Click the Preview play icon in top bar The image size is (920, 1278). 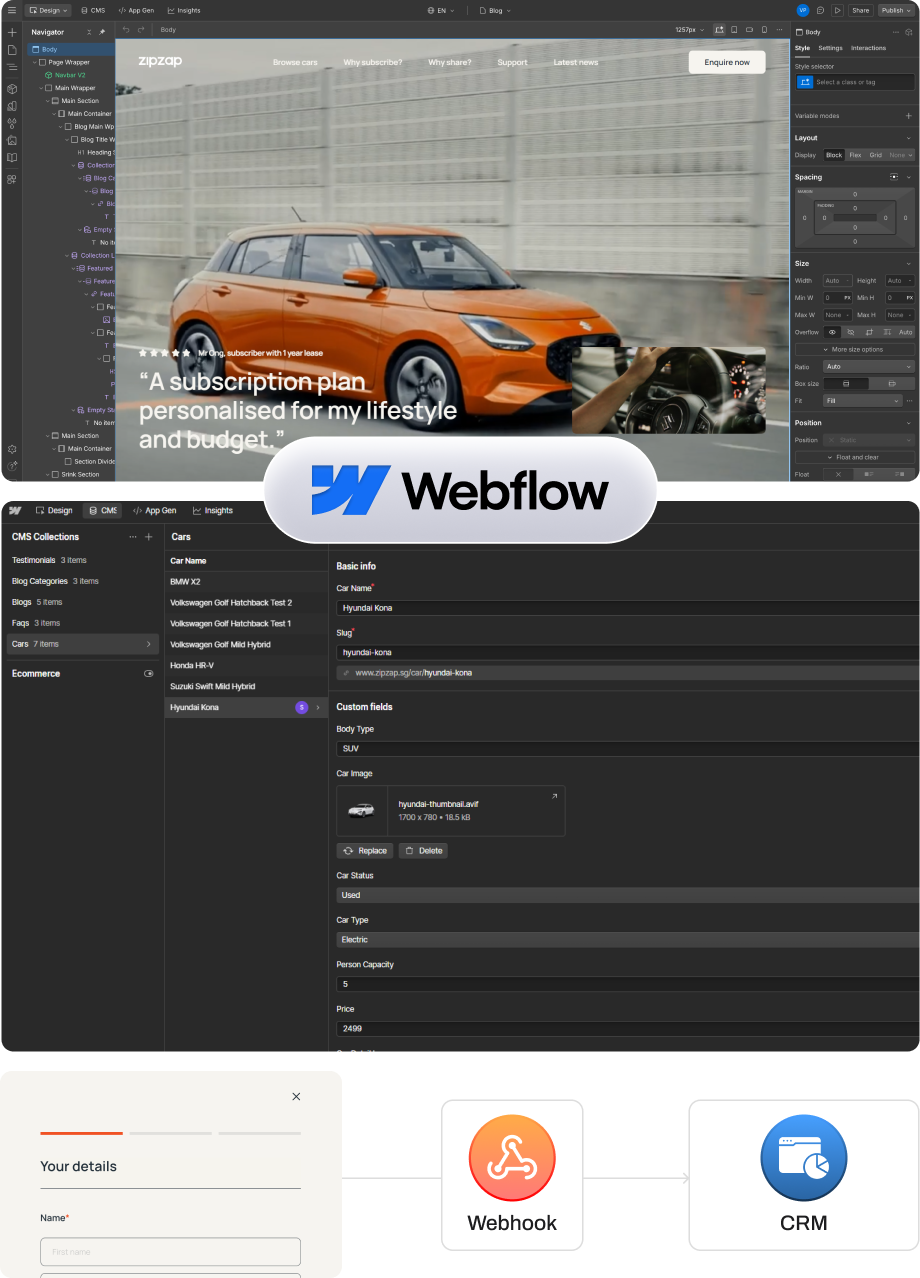(x=837, y=10)
